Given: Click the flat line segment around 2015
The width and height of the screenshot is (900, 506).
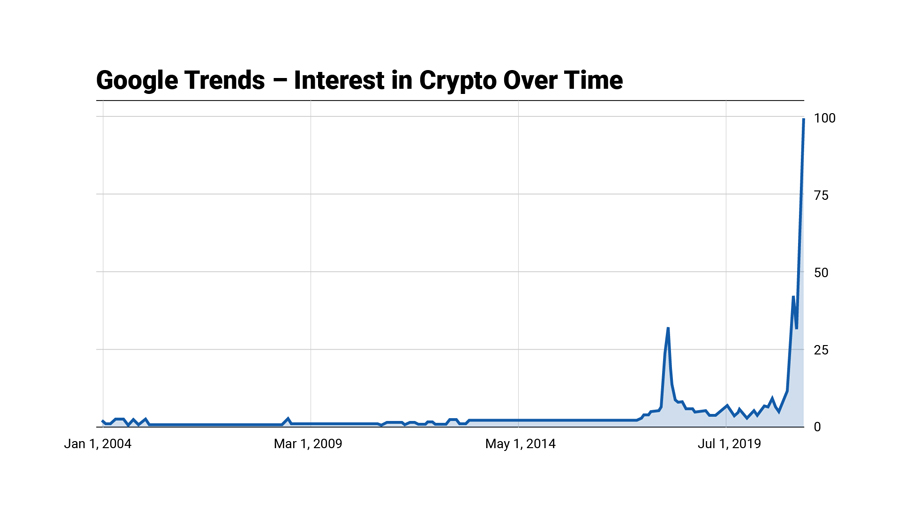Looking at the screenshot, I should [551, 421].
